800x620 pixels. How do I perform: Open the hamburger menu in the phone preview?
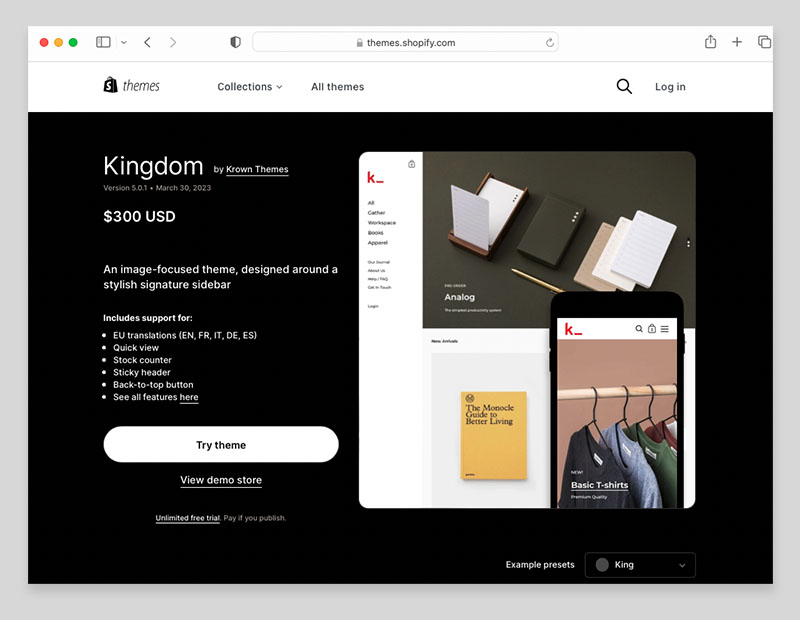pyautogui.click(x=665, y=329)
